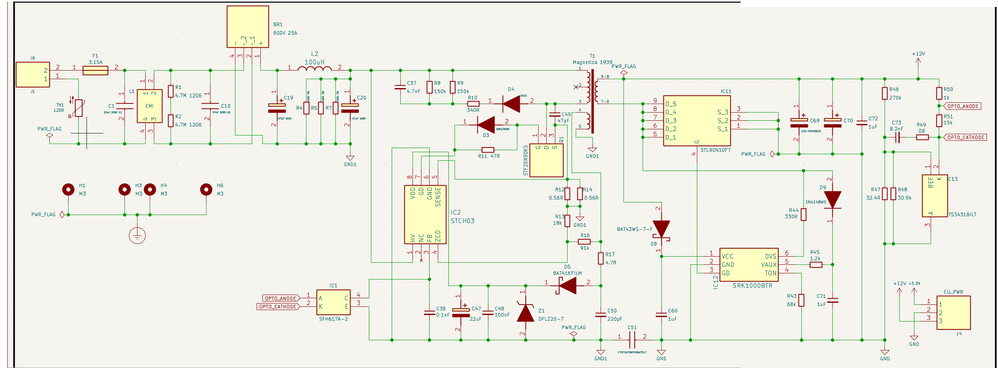Select mounting hole H3
This screenshot has width=998, height=368.
[125, 190]
